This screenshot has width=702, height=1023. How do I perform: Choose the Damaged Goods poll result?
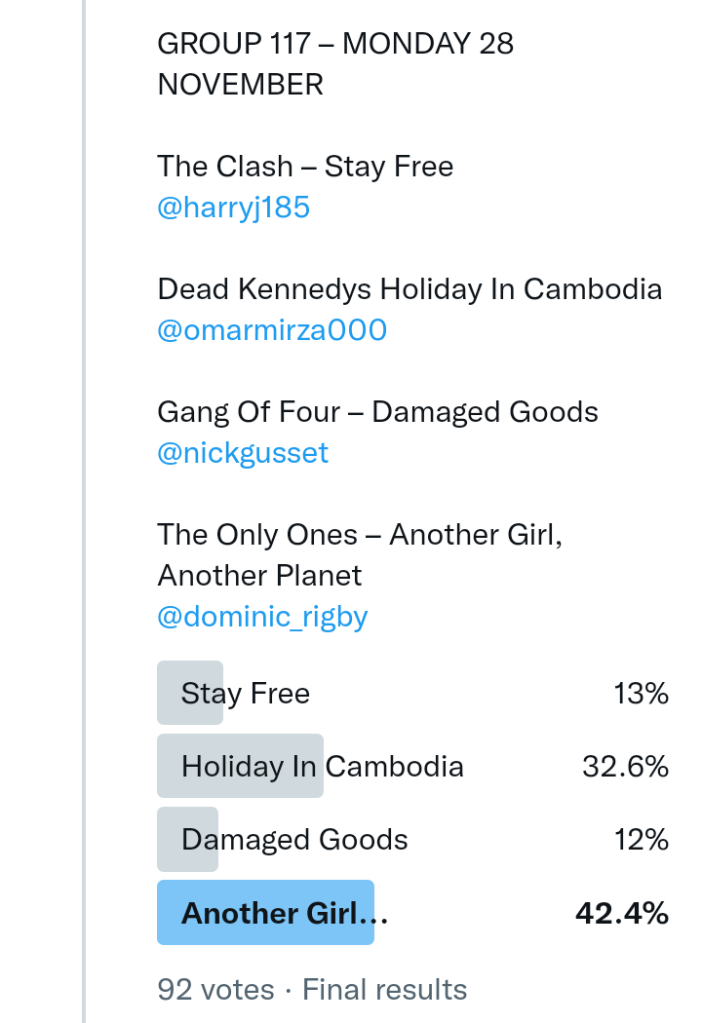(294, 840)
